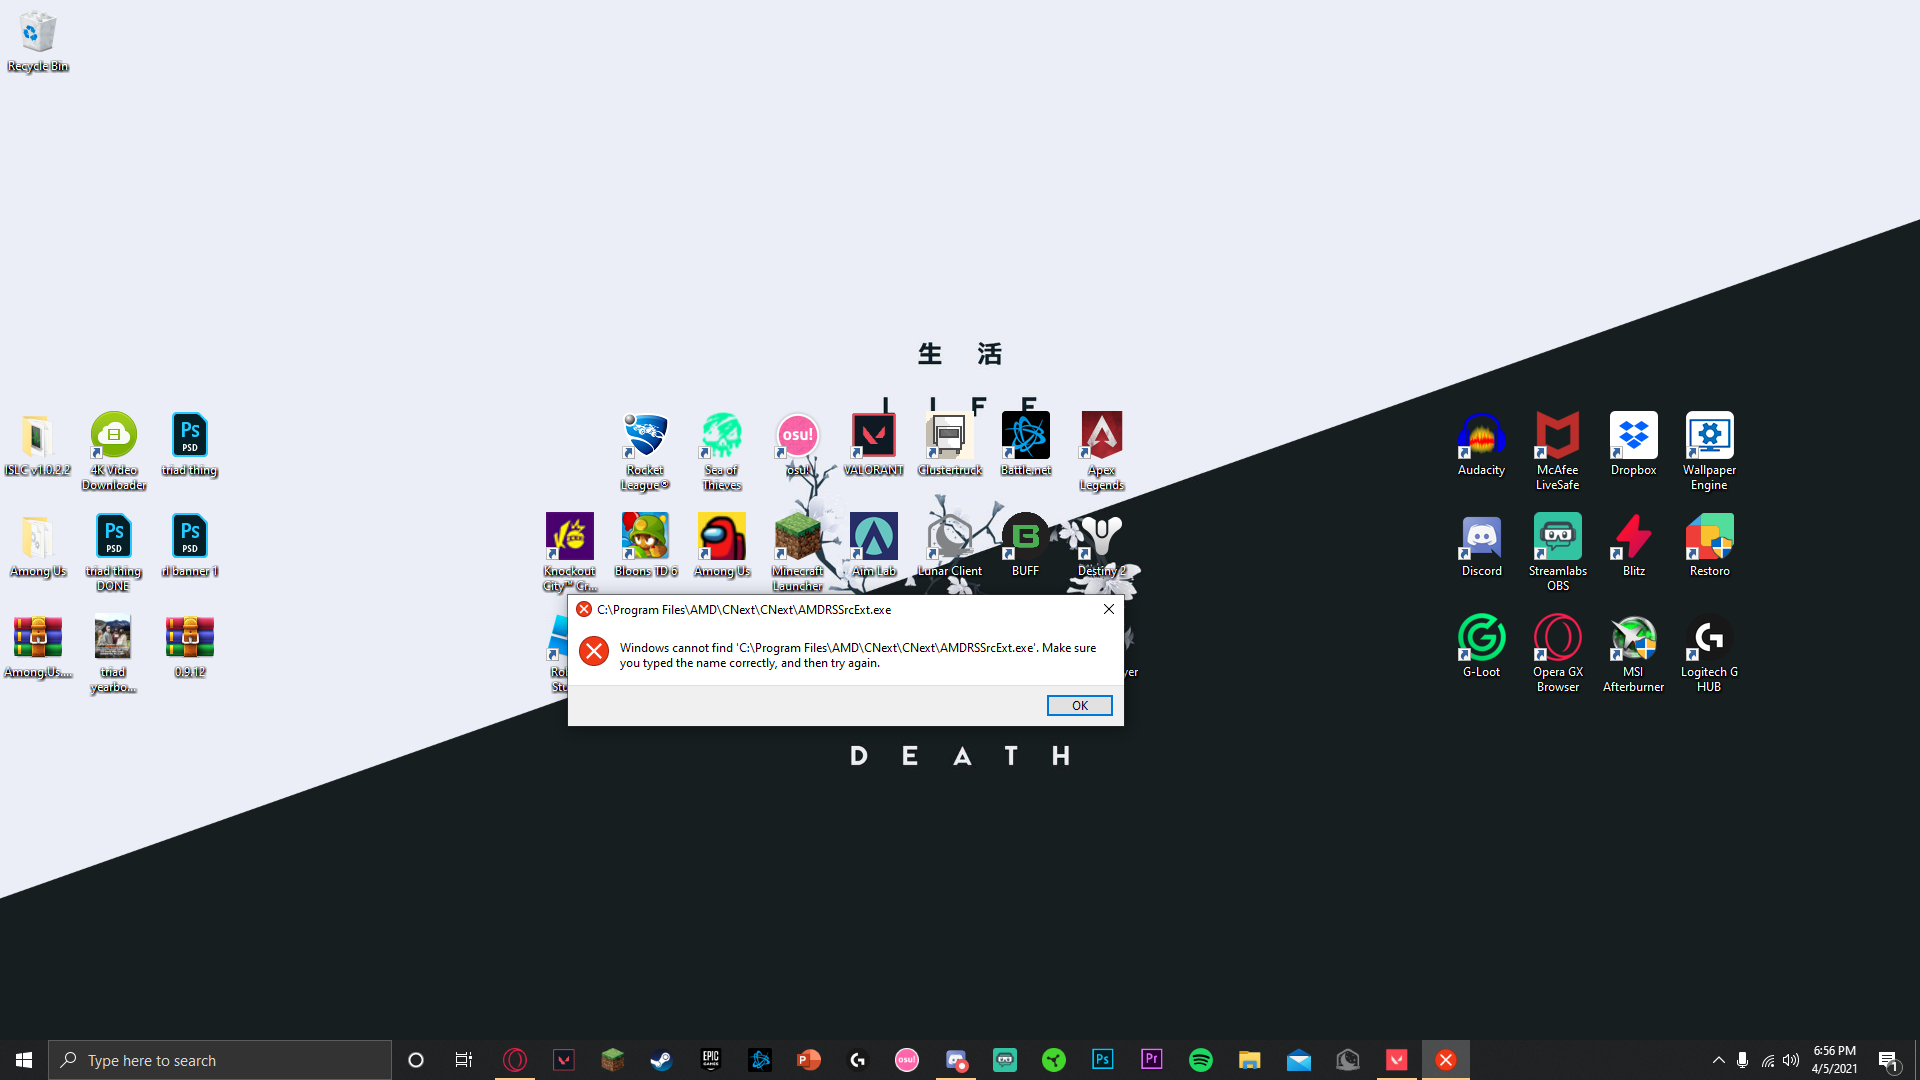This screenshot has height=1080, width=1920.
Task: Open Premiere Pro from the taskbar
Action: [x=1151, y=1060]
